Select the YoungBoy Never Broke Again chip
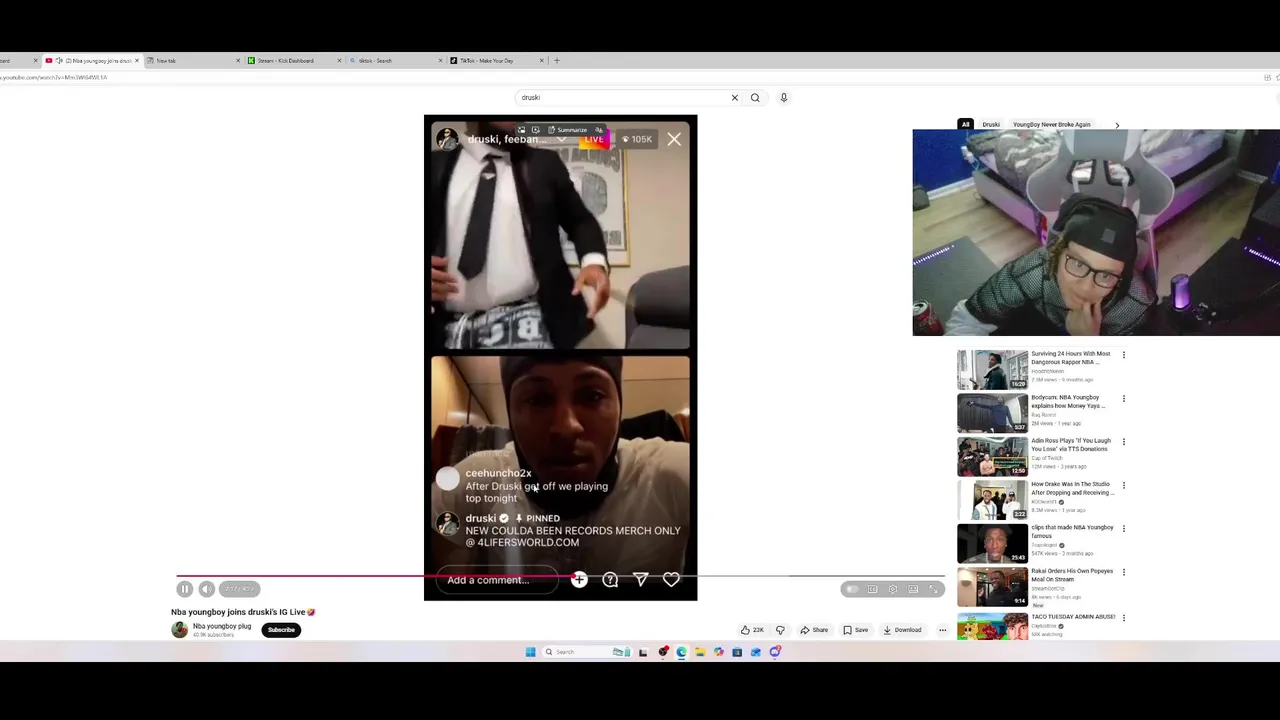The height and width of the screenshot is (720, 1280). [x=1052, y=125]
